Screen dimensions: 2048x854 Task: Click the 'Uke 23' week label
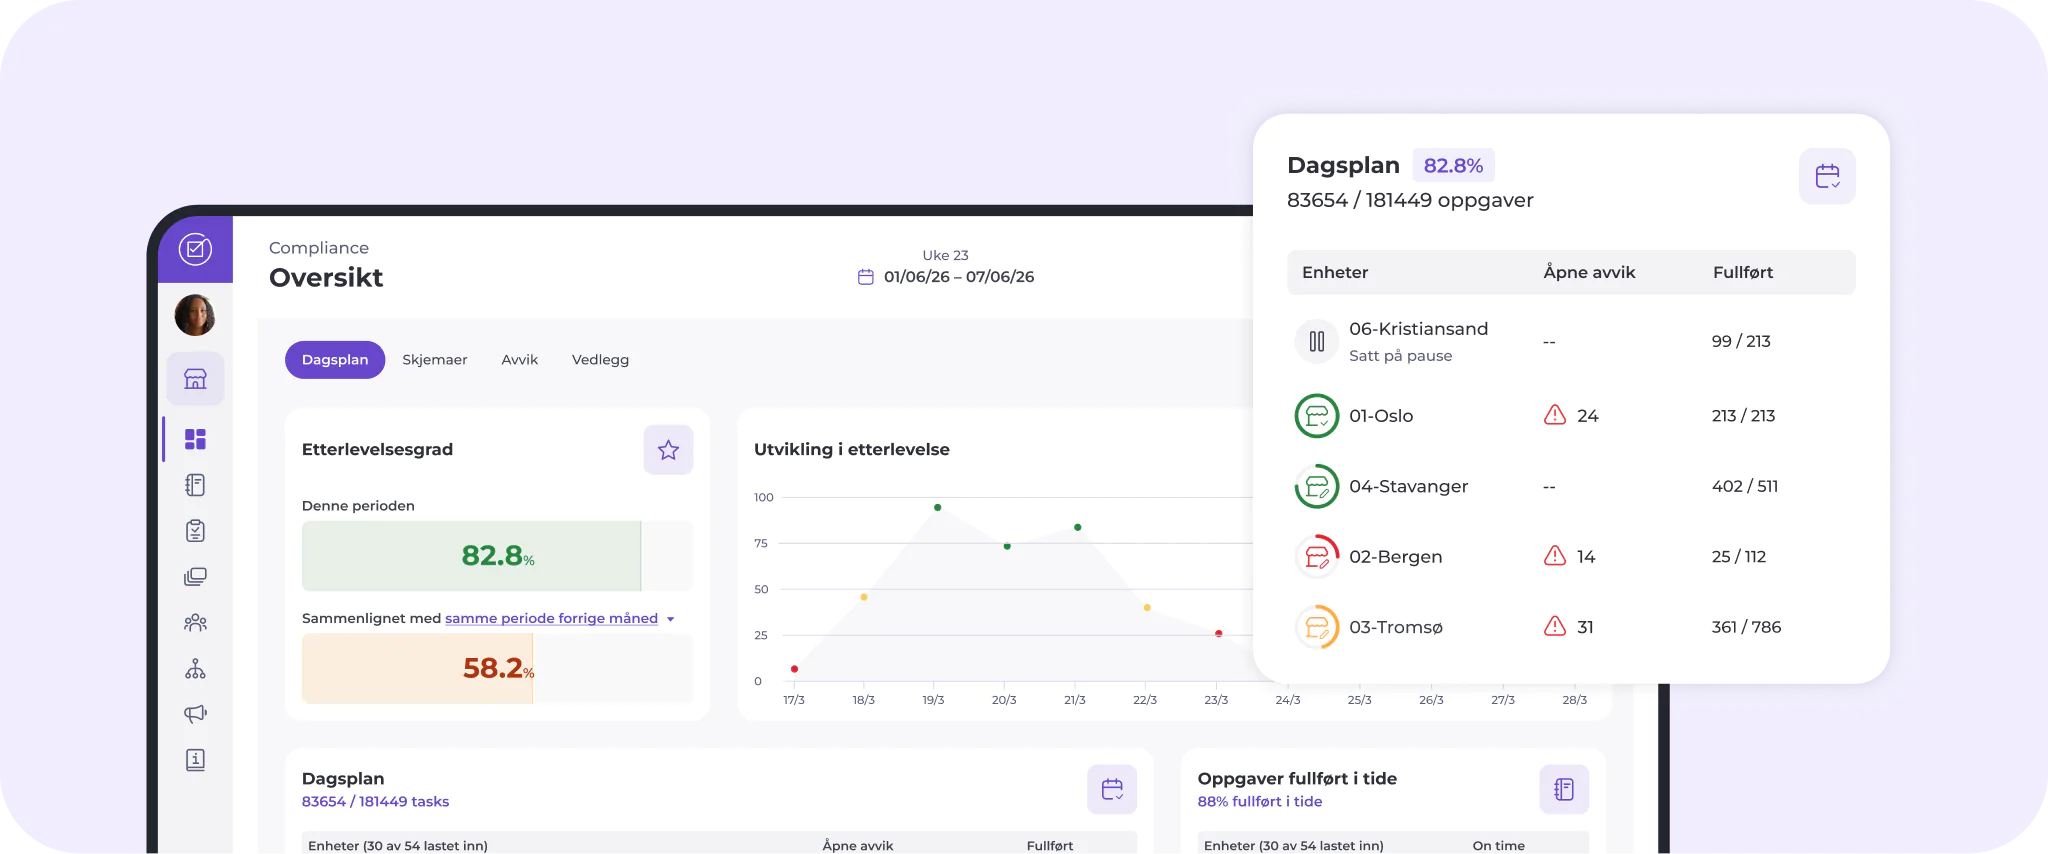(x=945, y=255)
